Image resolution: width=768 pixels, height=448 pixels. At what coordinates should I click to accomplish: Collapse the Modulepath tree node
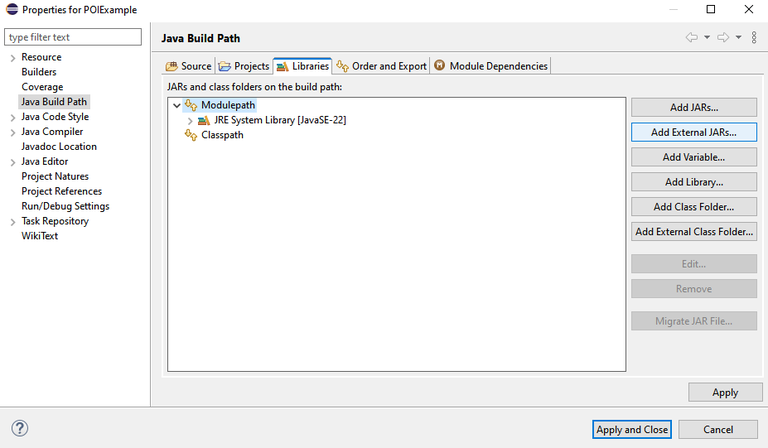177,105
